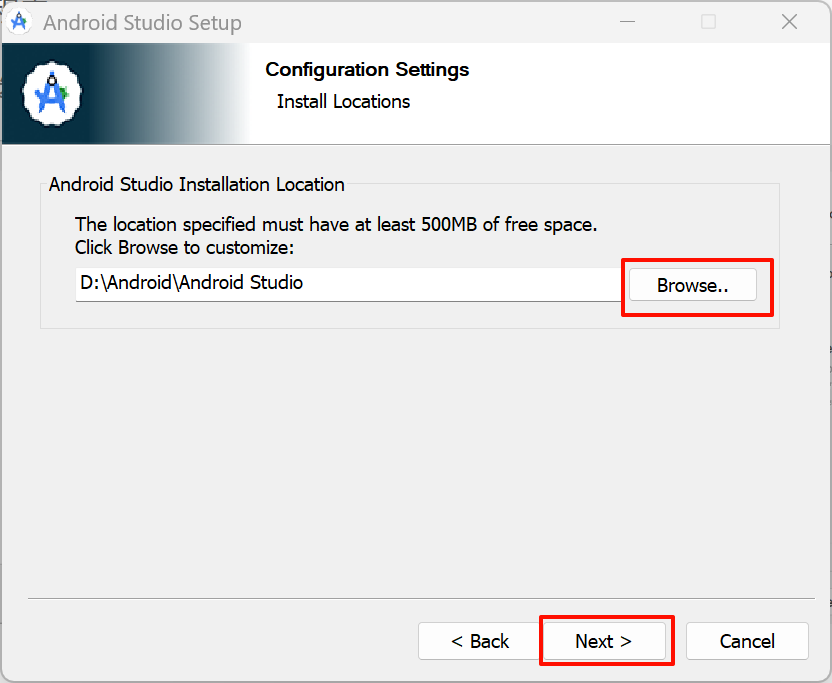Go back with the < Back button
The image size is (832, 683).
coord(479,641)
